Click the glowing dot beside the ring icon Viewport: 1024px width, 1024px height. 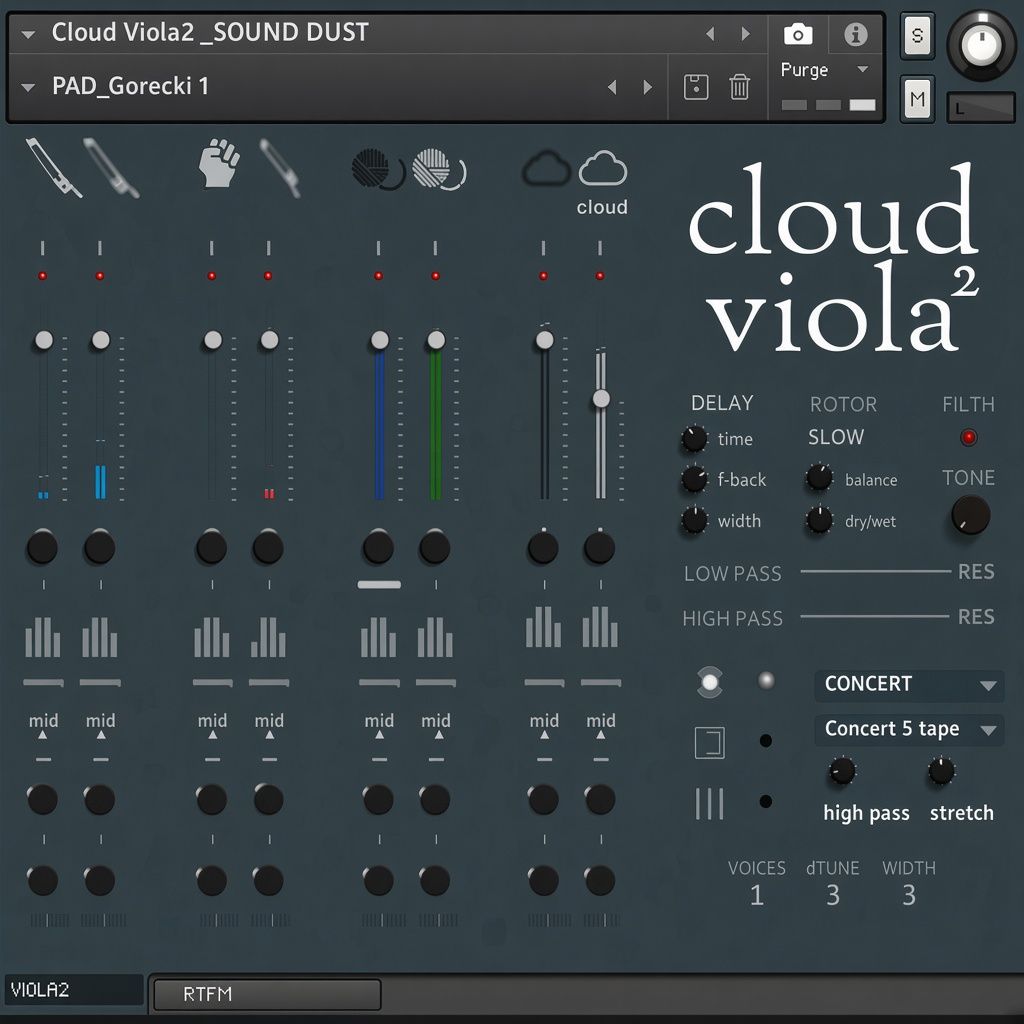(766, 680)
